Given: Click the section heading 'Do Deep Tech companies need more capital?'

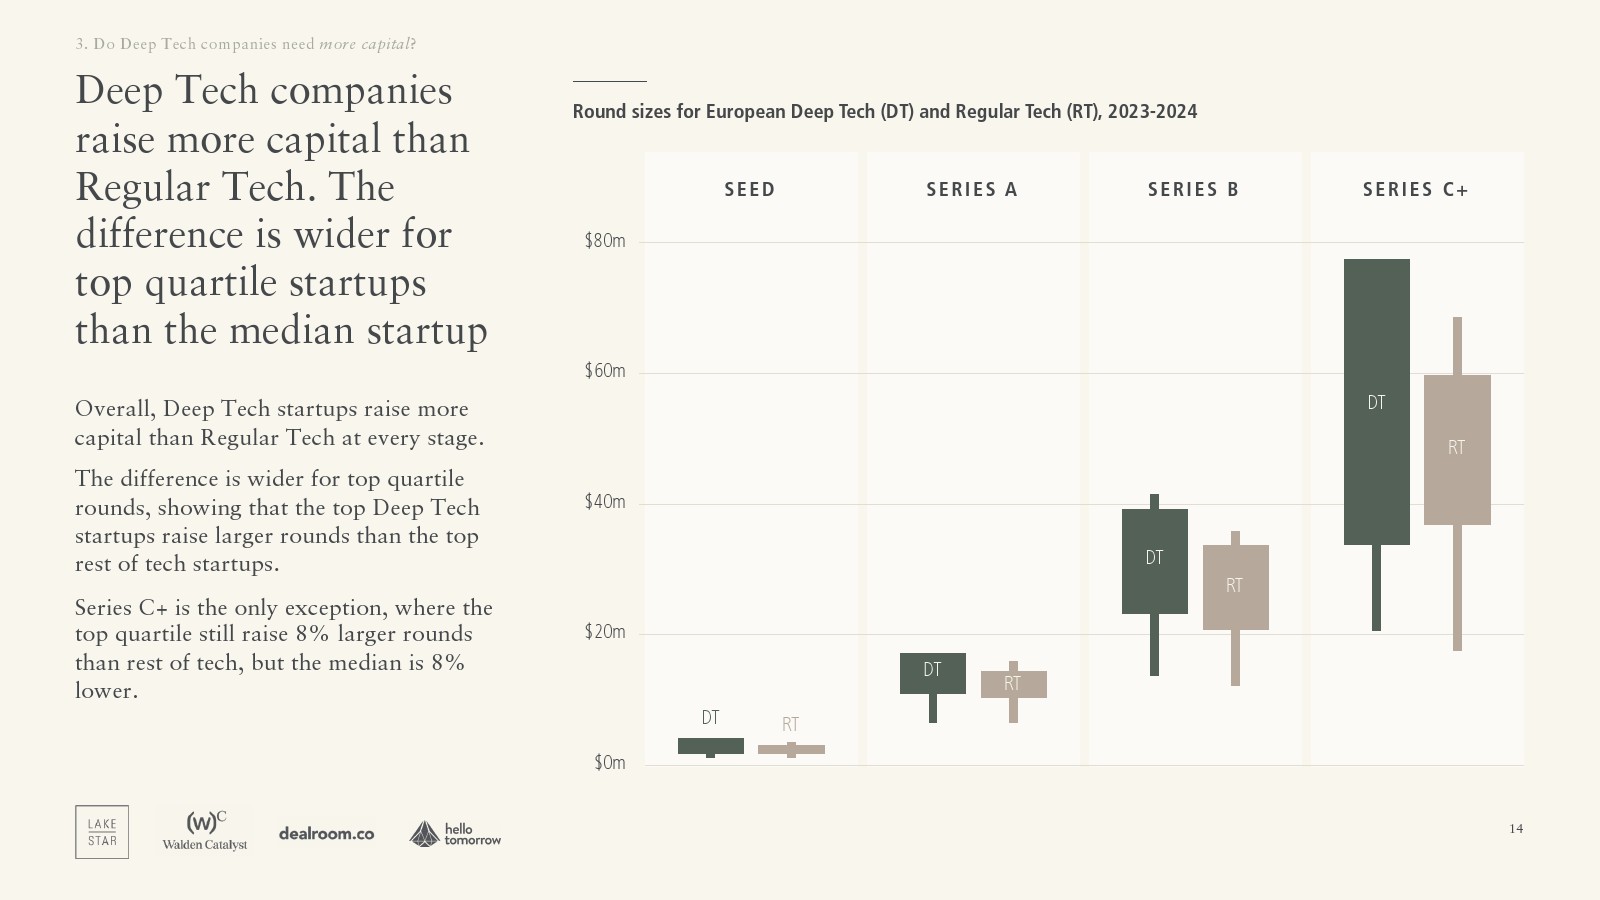Looking at the screenshot, I should pos(245,44).
